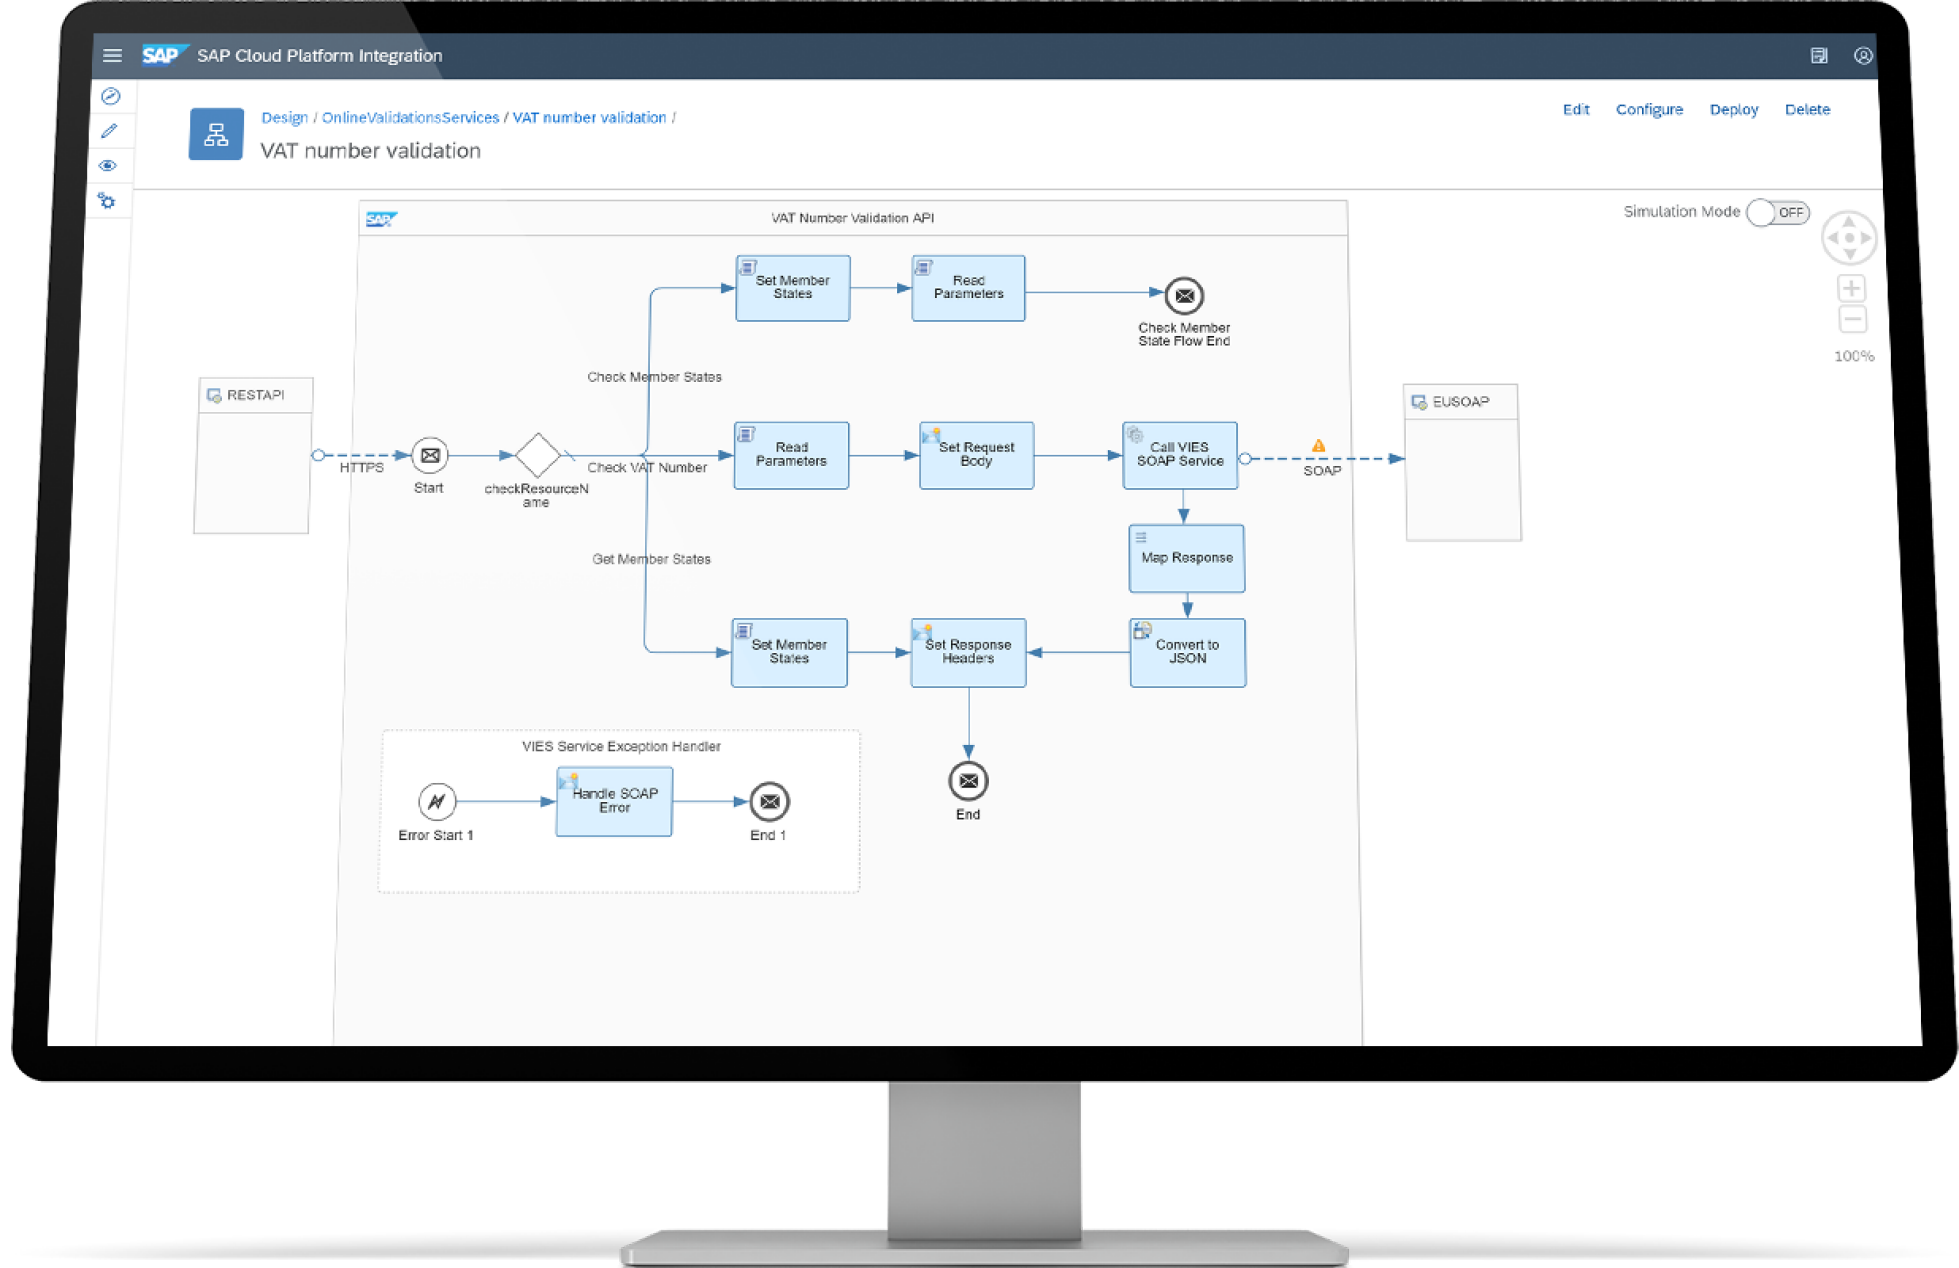Open the Settings gear icon in sidebar
The width and height of the screenshot is (1959, 1268).
(x=107, y=201)
